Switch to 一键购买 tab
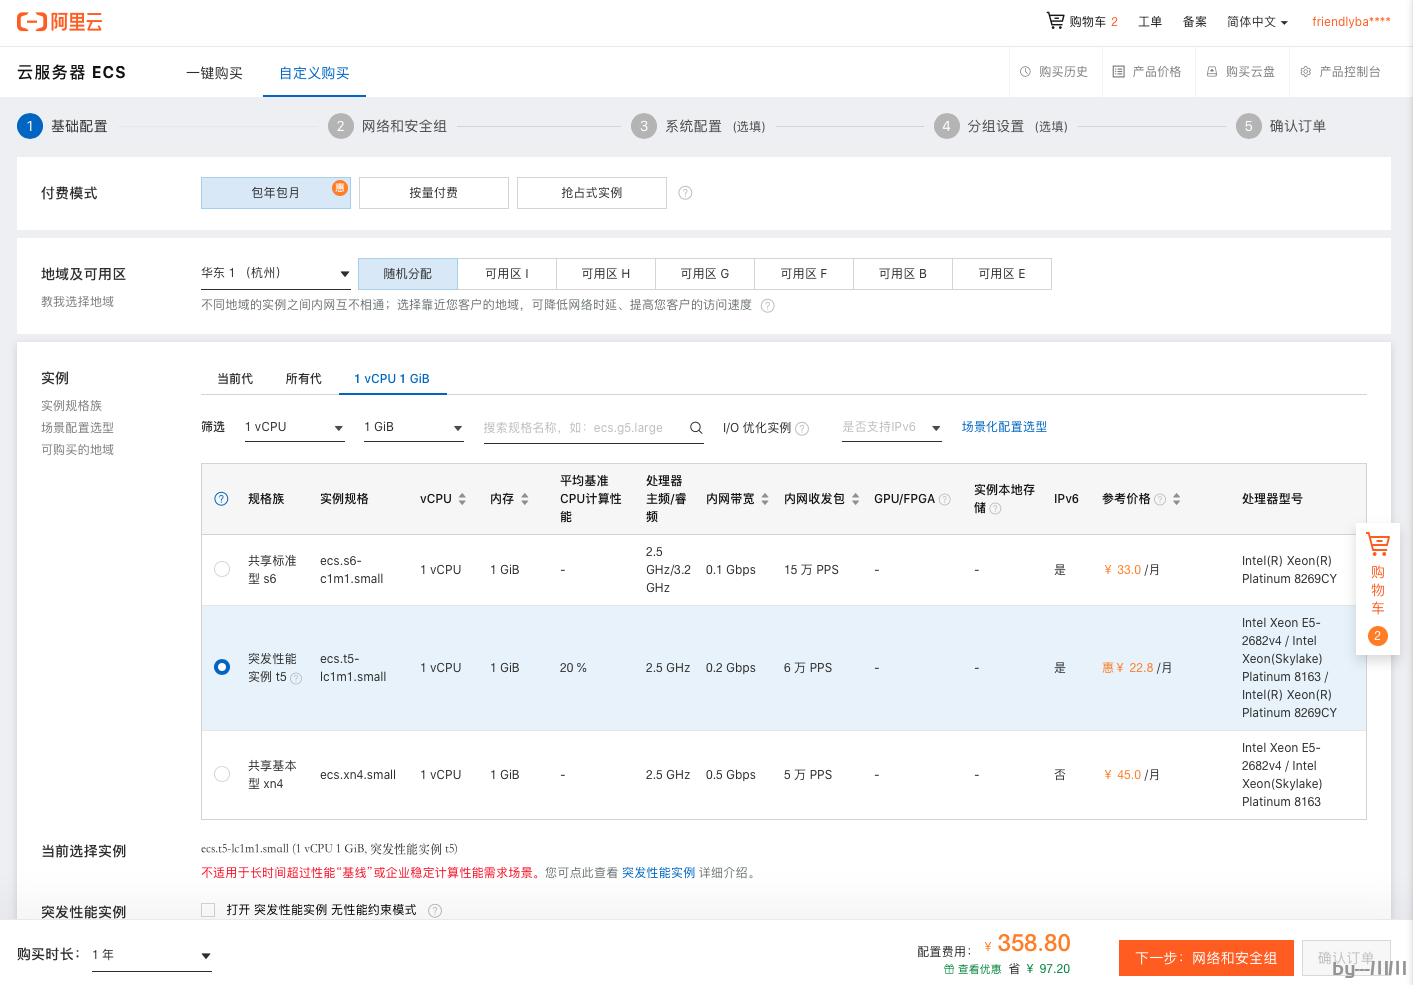Image resolution: width=1413 pixels, height=985 pixels. click(x=214, y=73)
